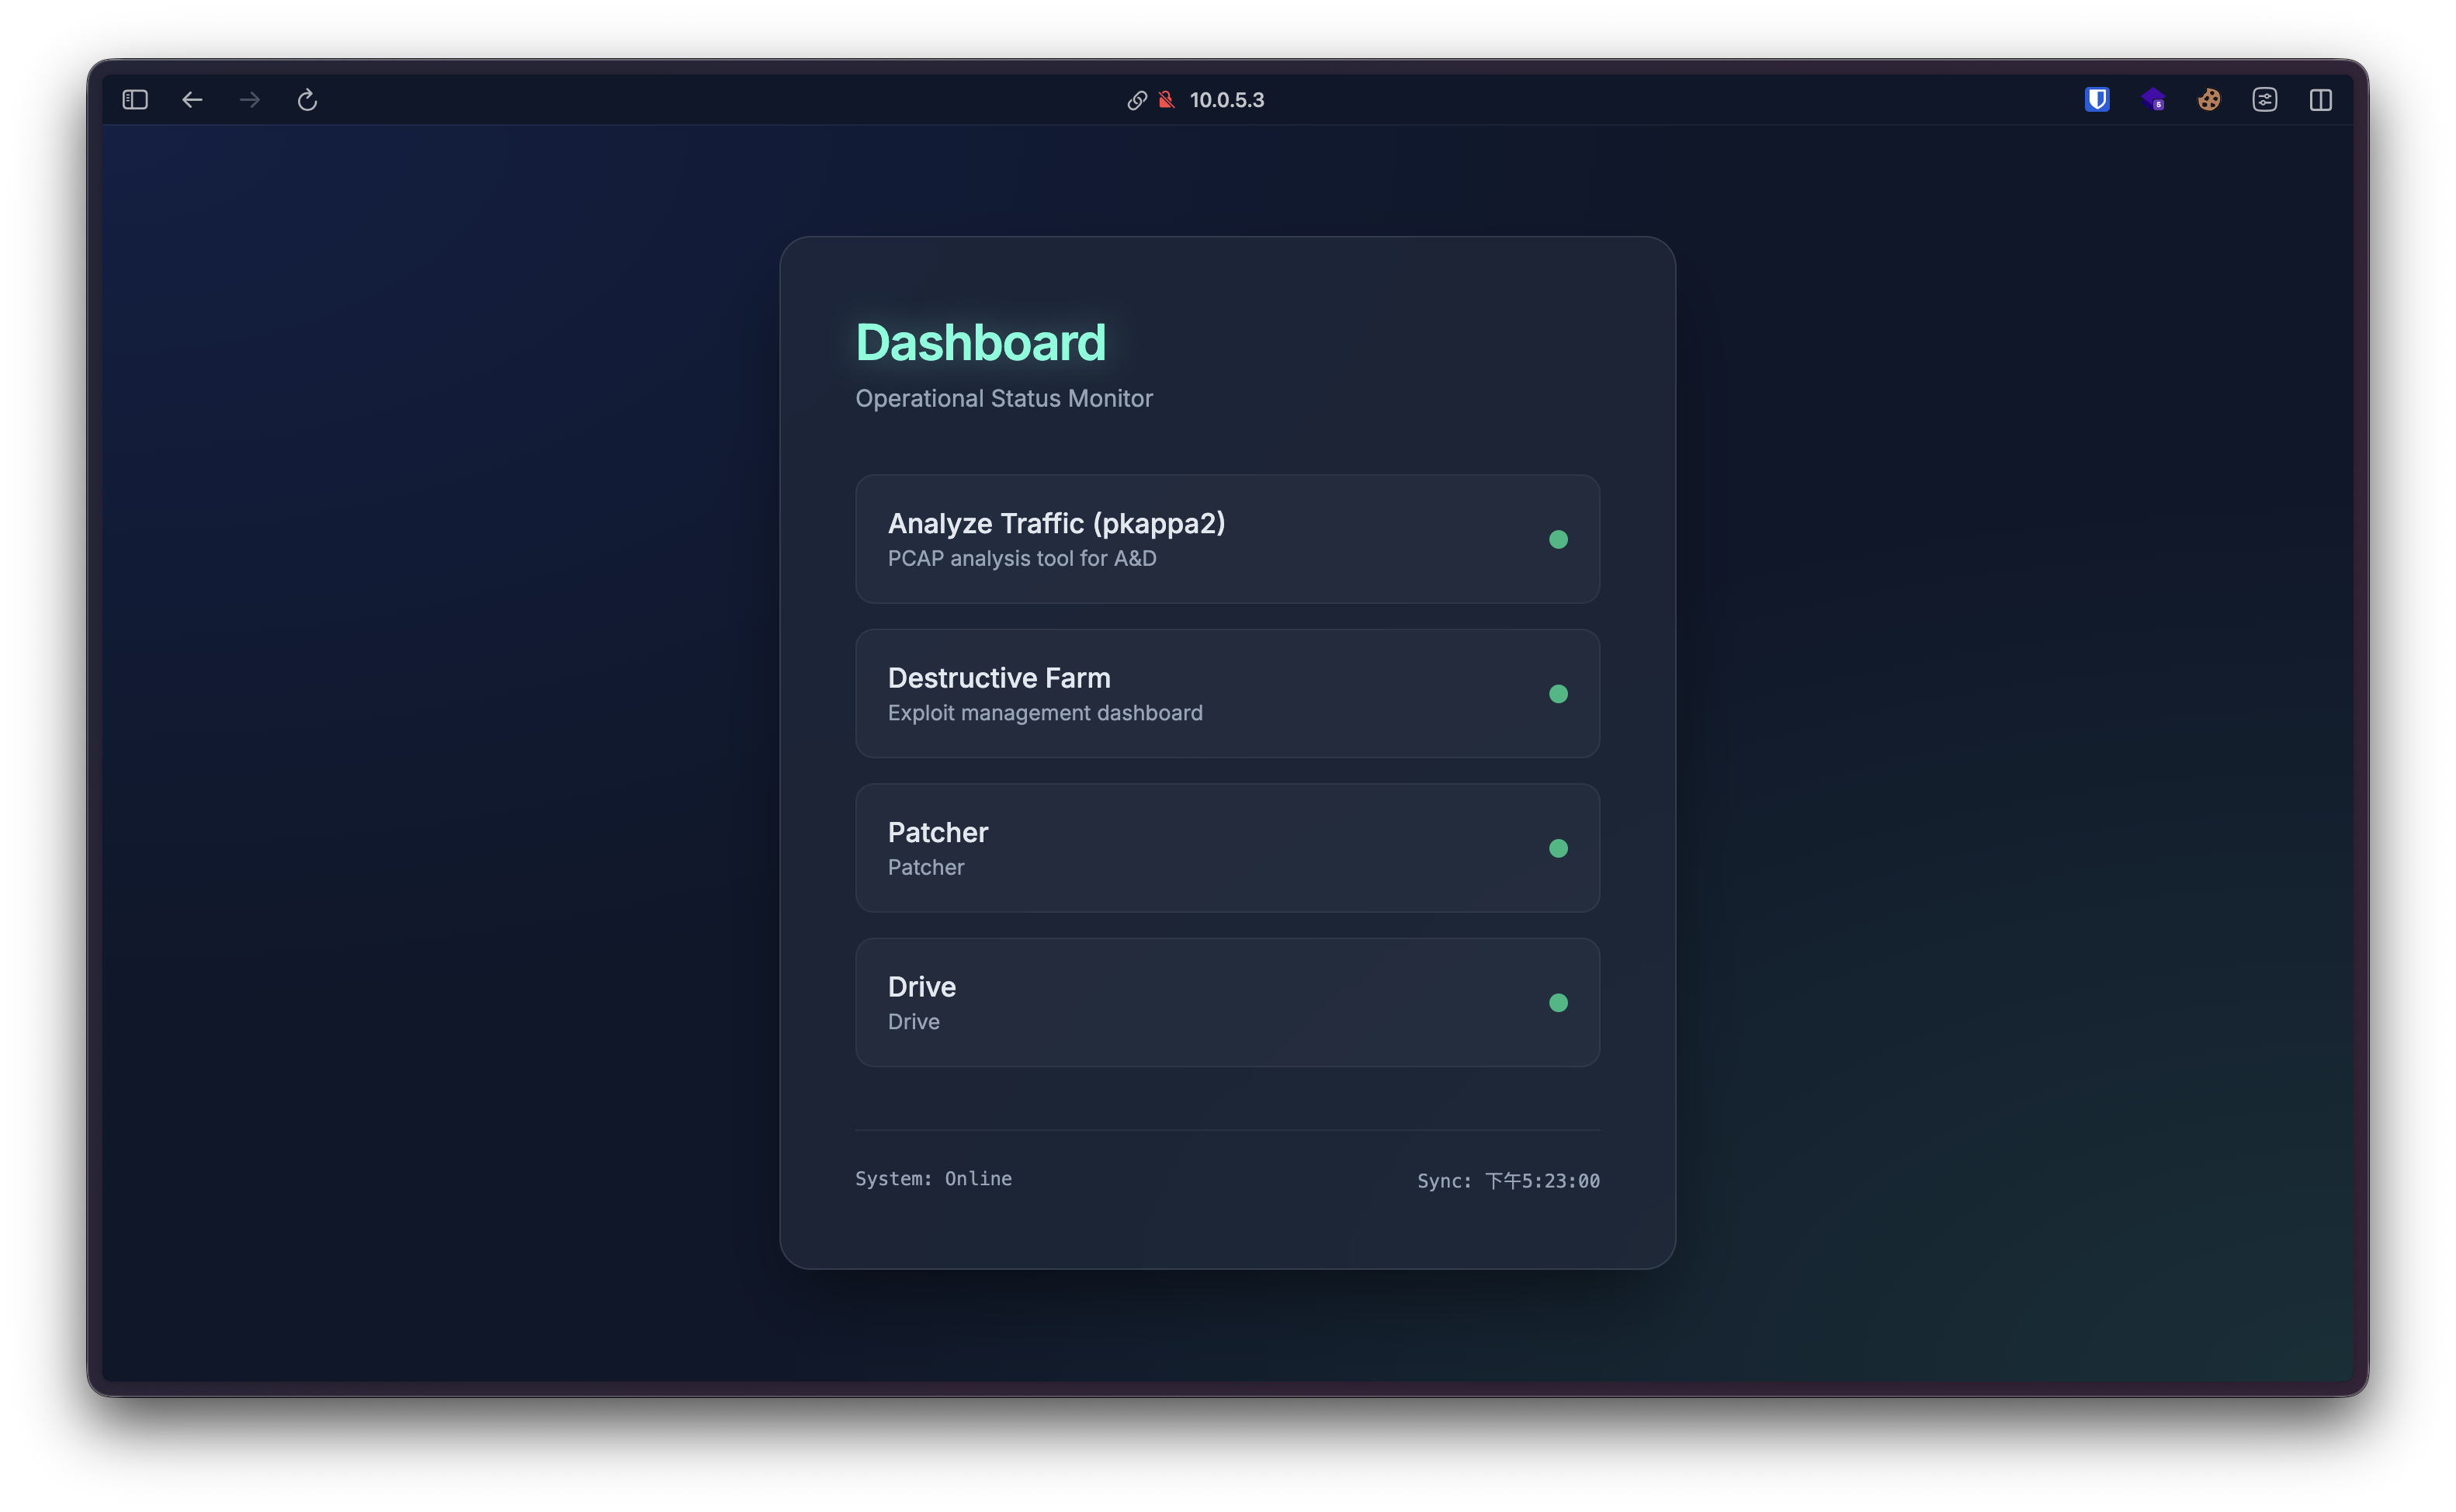Image resolution: width=2456 pixels, height=1512 pixels.
Task: Open the cookie extension icon
Action: point(2209,100)
